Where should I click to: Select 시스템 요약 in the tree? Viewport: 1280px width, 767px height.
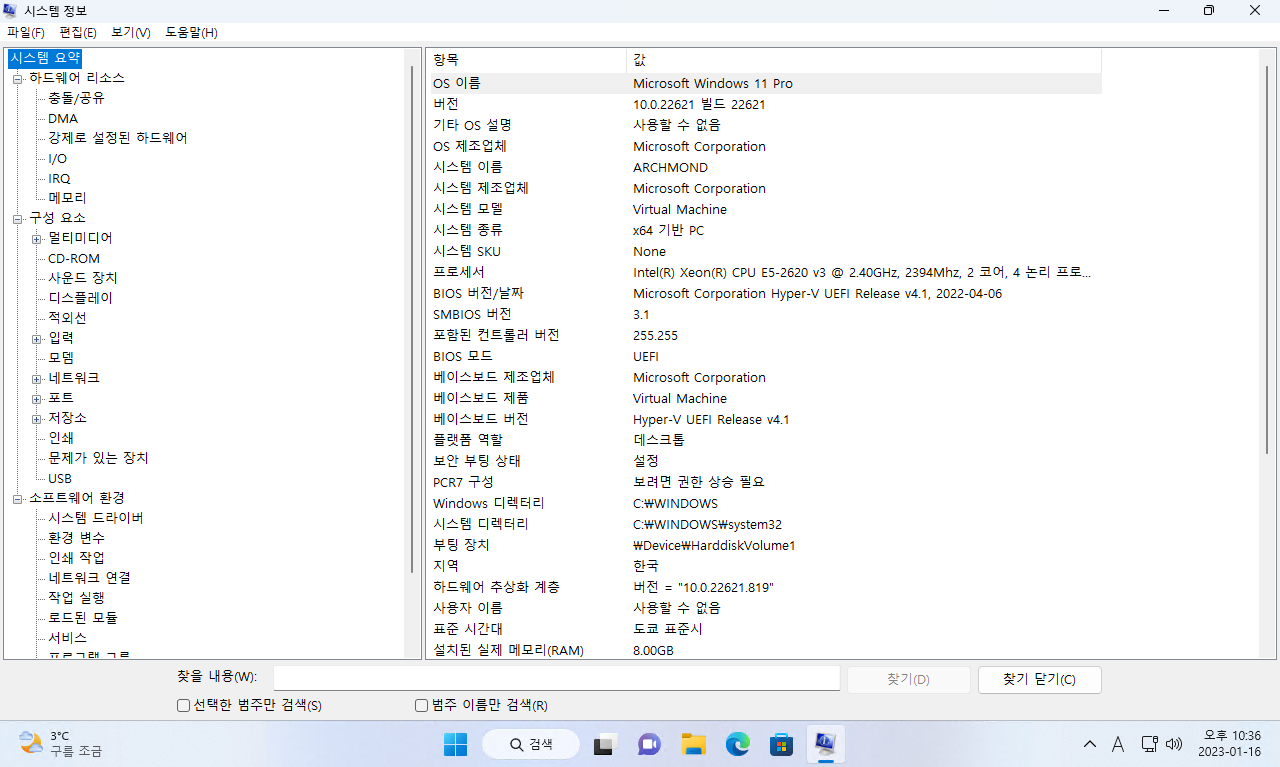pos(45,58)
